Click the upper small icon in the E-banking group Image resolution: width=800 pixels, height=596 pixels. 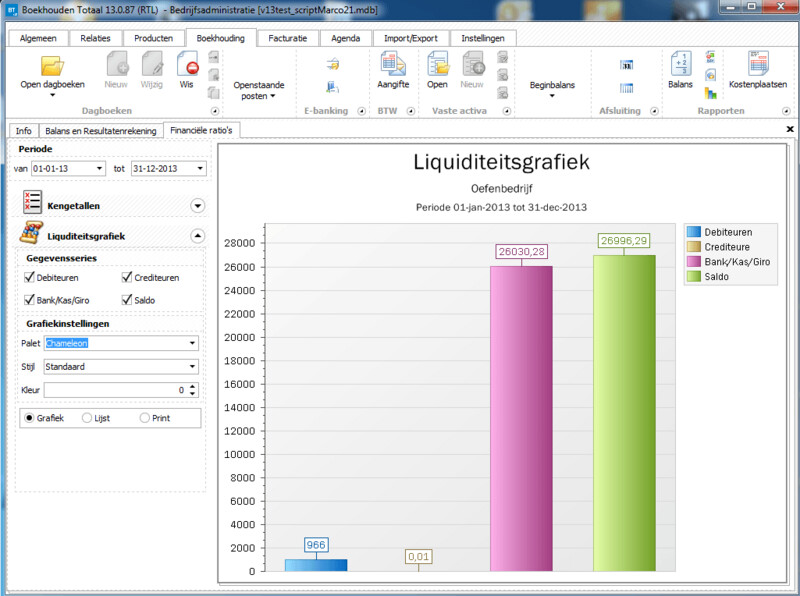click(x=333, y=65)
